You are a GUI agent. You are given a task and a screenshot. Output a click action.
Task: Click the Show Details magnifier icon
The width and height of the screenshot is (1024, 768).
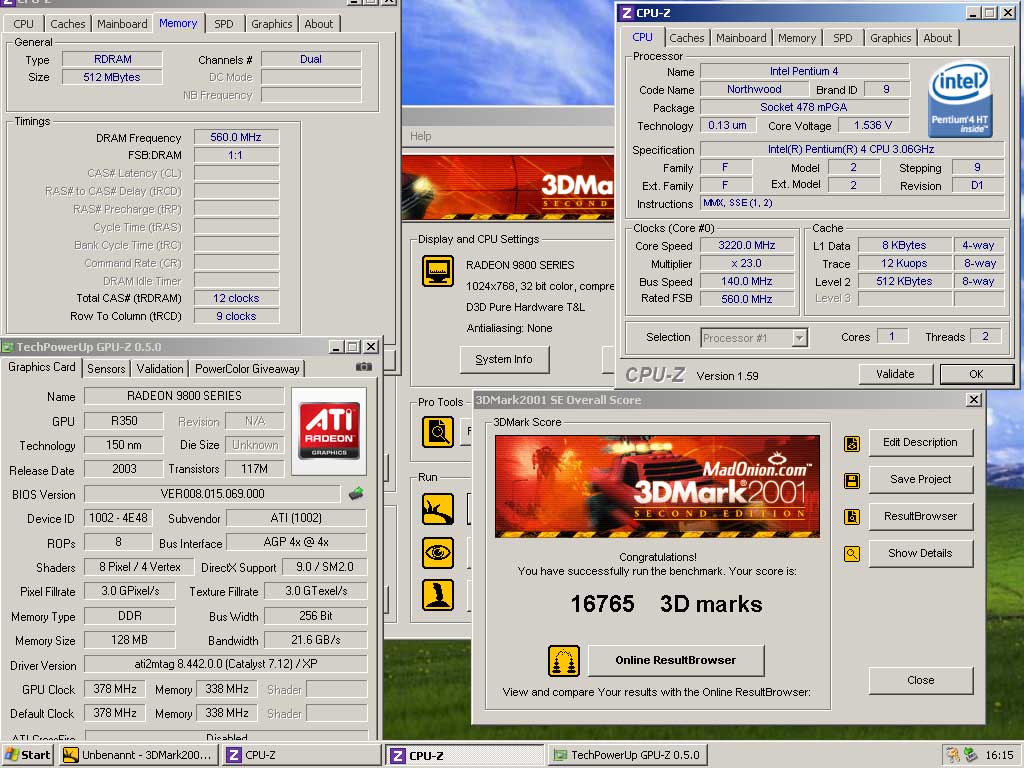[x=852, y=554]
